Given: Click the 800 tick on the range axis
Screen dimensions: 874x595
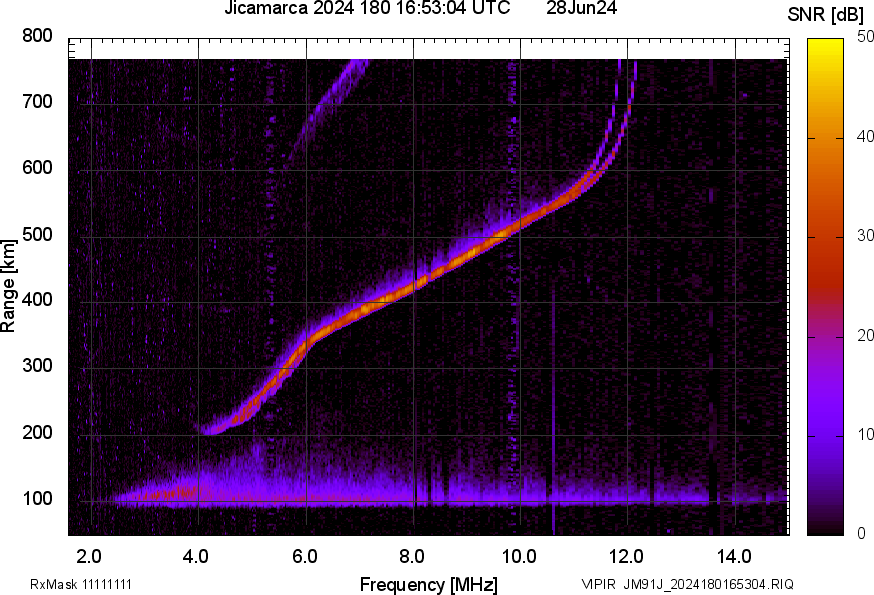Looking at the screenshot, I should click(x=36, y=36).
